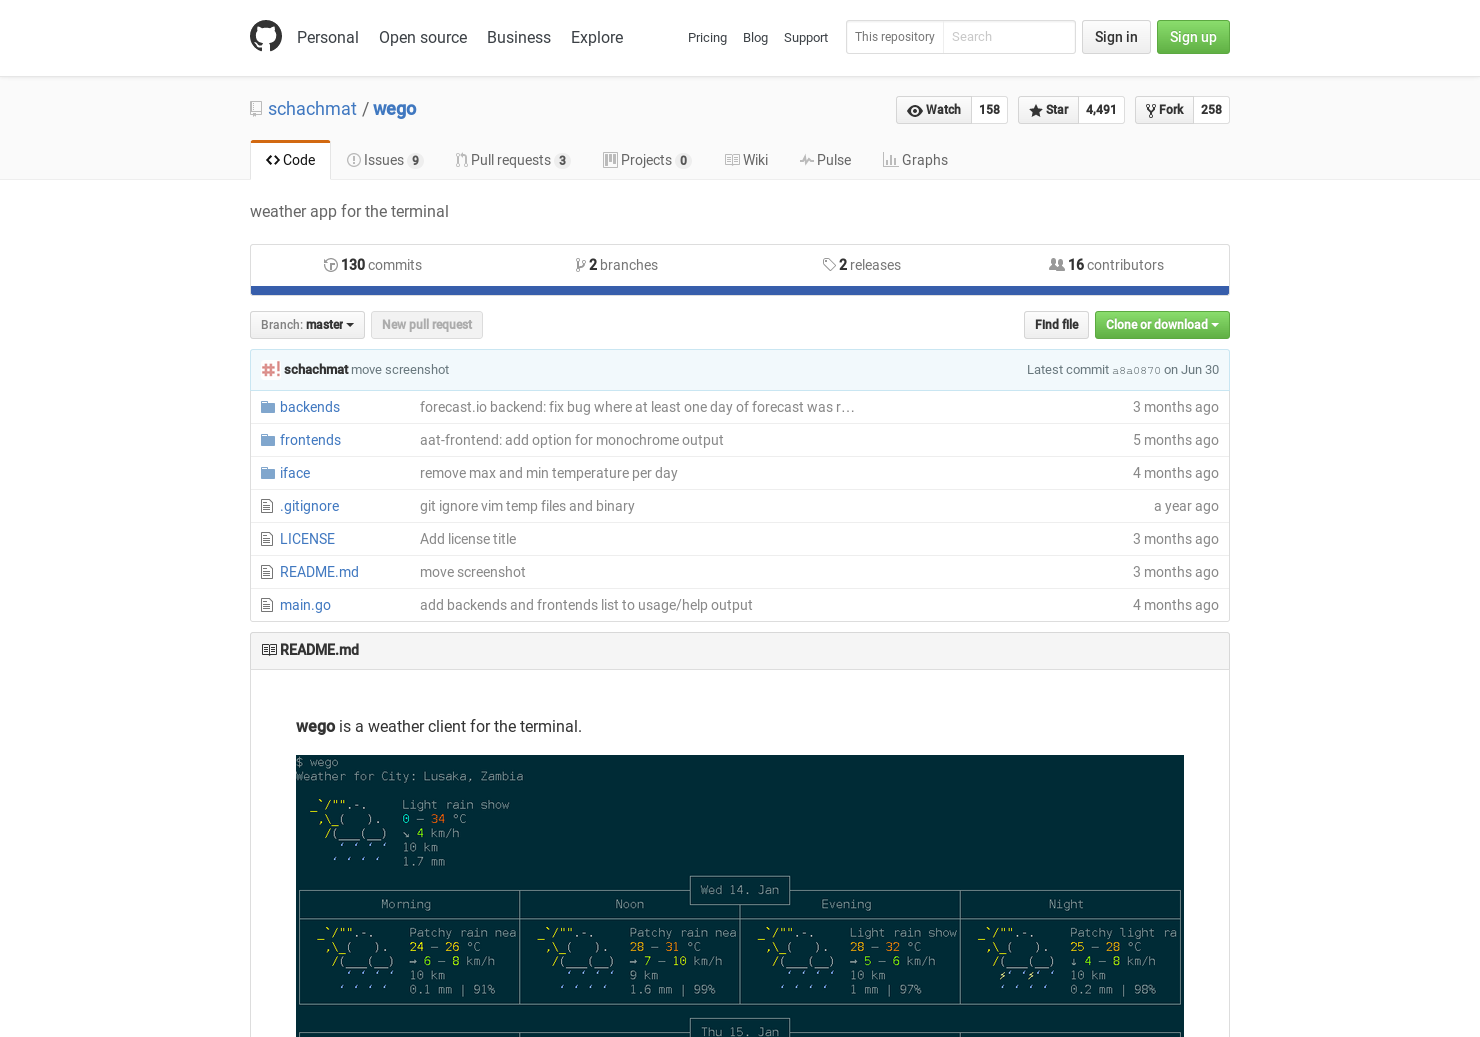1480x1037 pixels.
Task: Click the GitHub Octocat logo
Action: click(x=266, y=36)
